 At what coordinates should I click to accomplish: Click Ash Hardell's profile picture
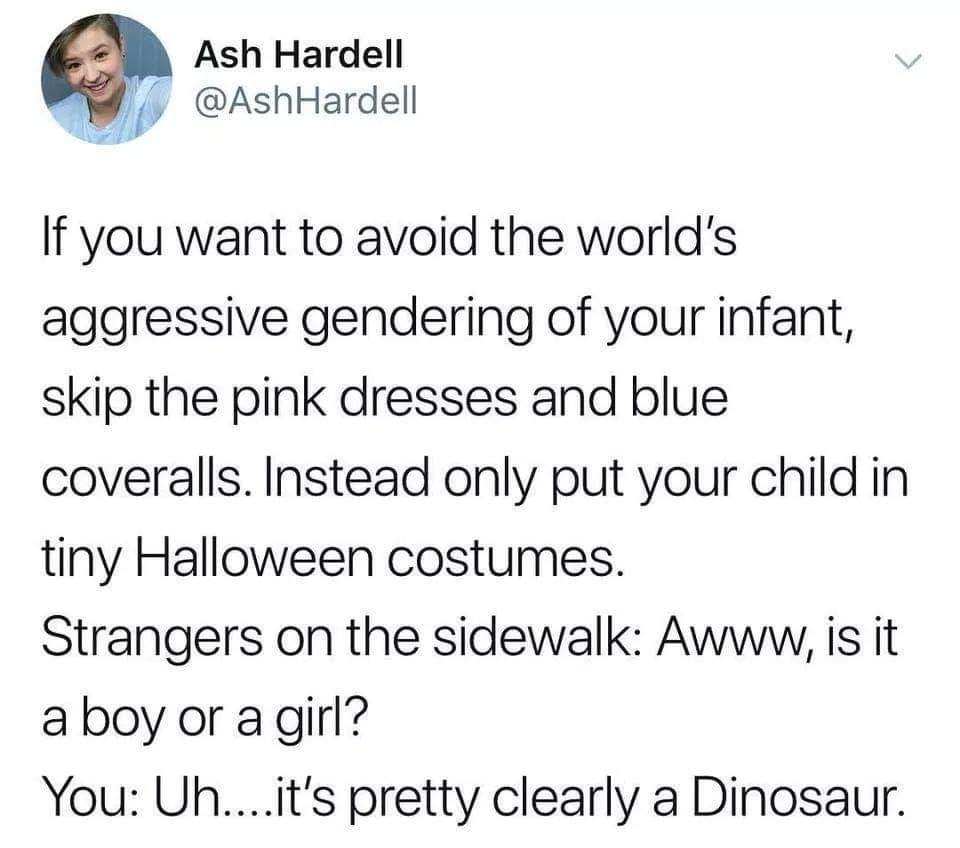(107, 79)
